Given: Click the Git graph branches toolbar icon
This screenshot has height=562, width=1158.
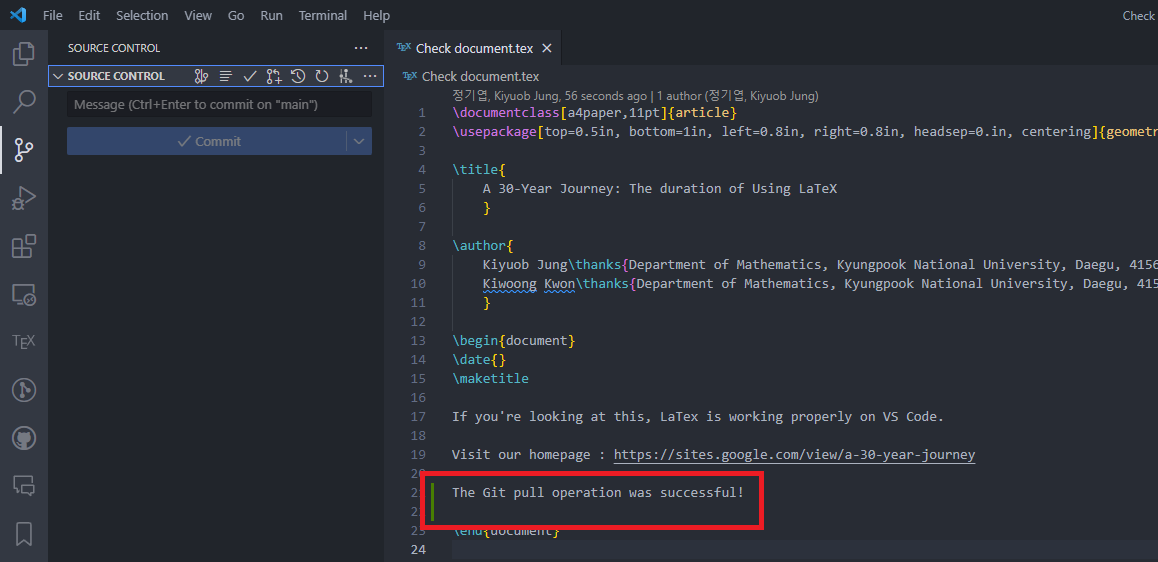Looking at the screenshot, I should click(x=202, y=76).
